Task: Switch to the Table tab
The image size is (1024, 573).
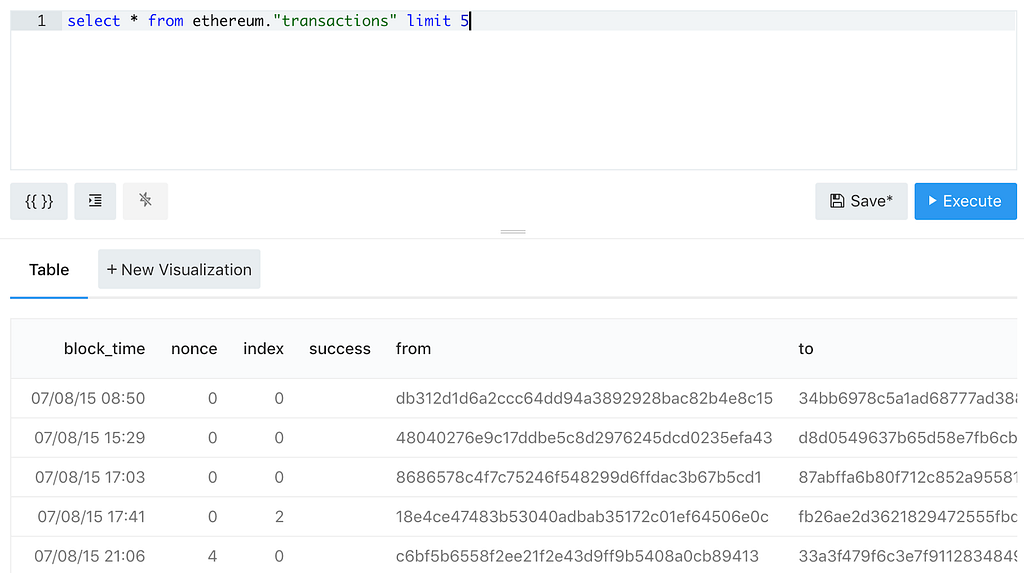Action: [49, 270]
